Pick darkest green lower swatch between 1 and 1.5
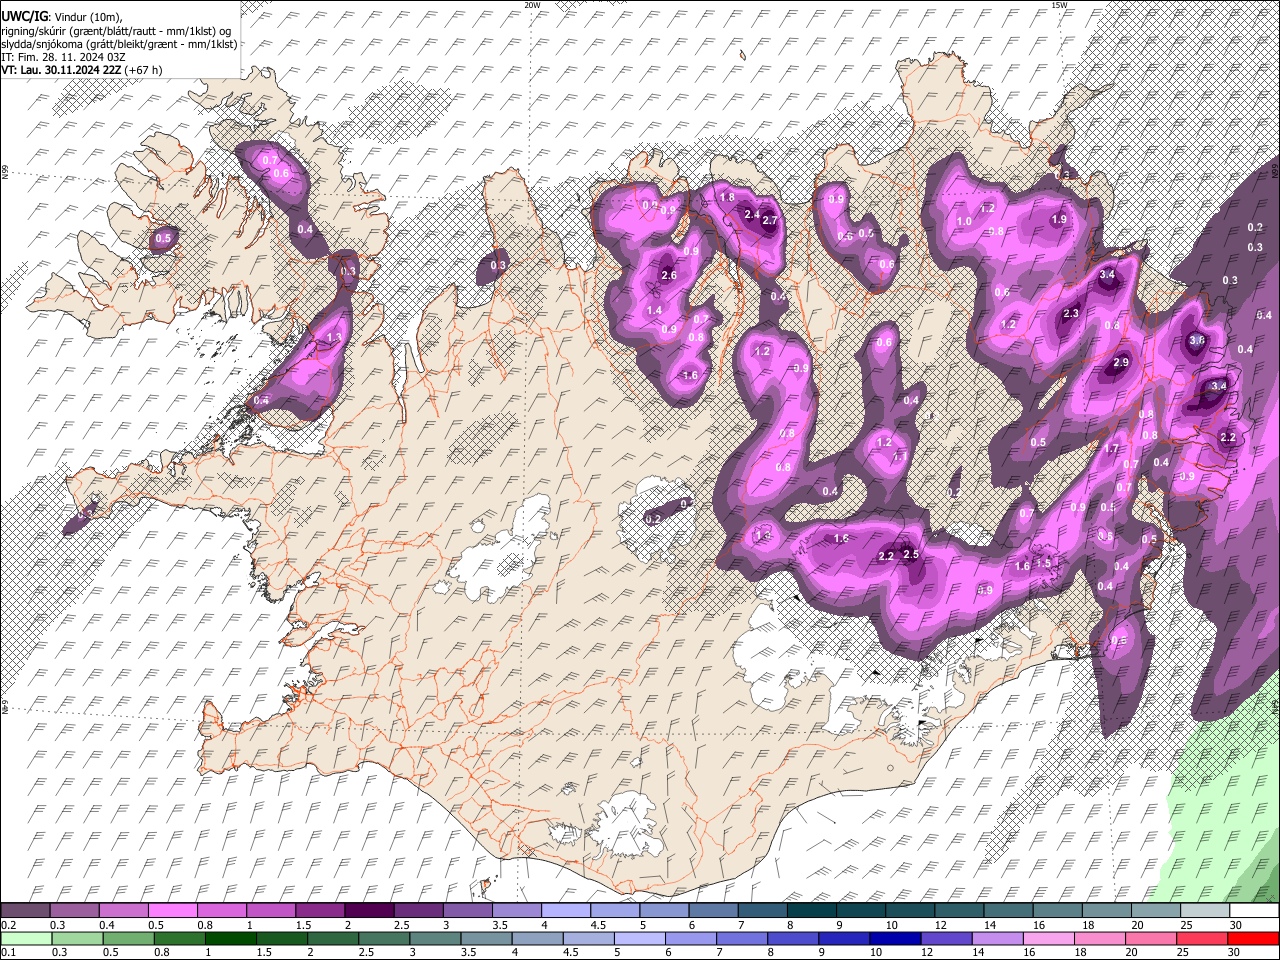The height and width of the screenshot is (960, 1280). (229, 938)
